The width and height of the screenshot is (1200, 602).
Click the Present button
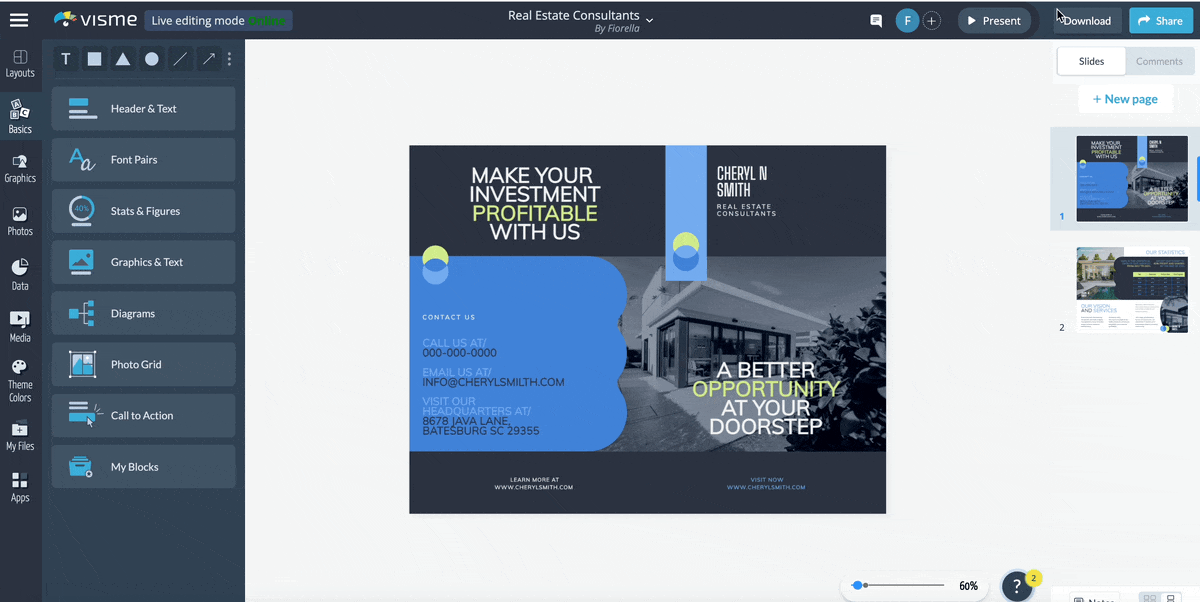(x=994, y=20)
